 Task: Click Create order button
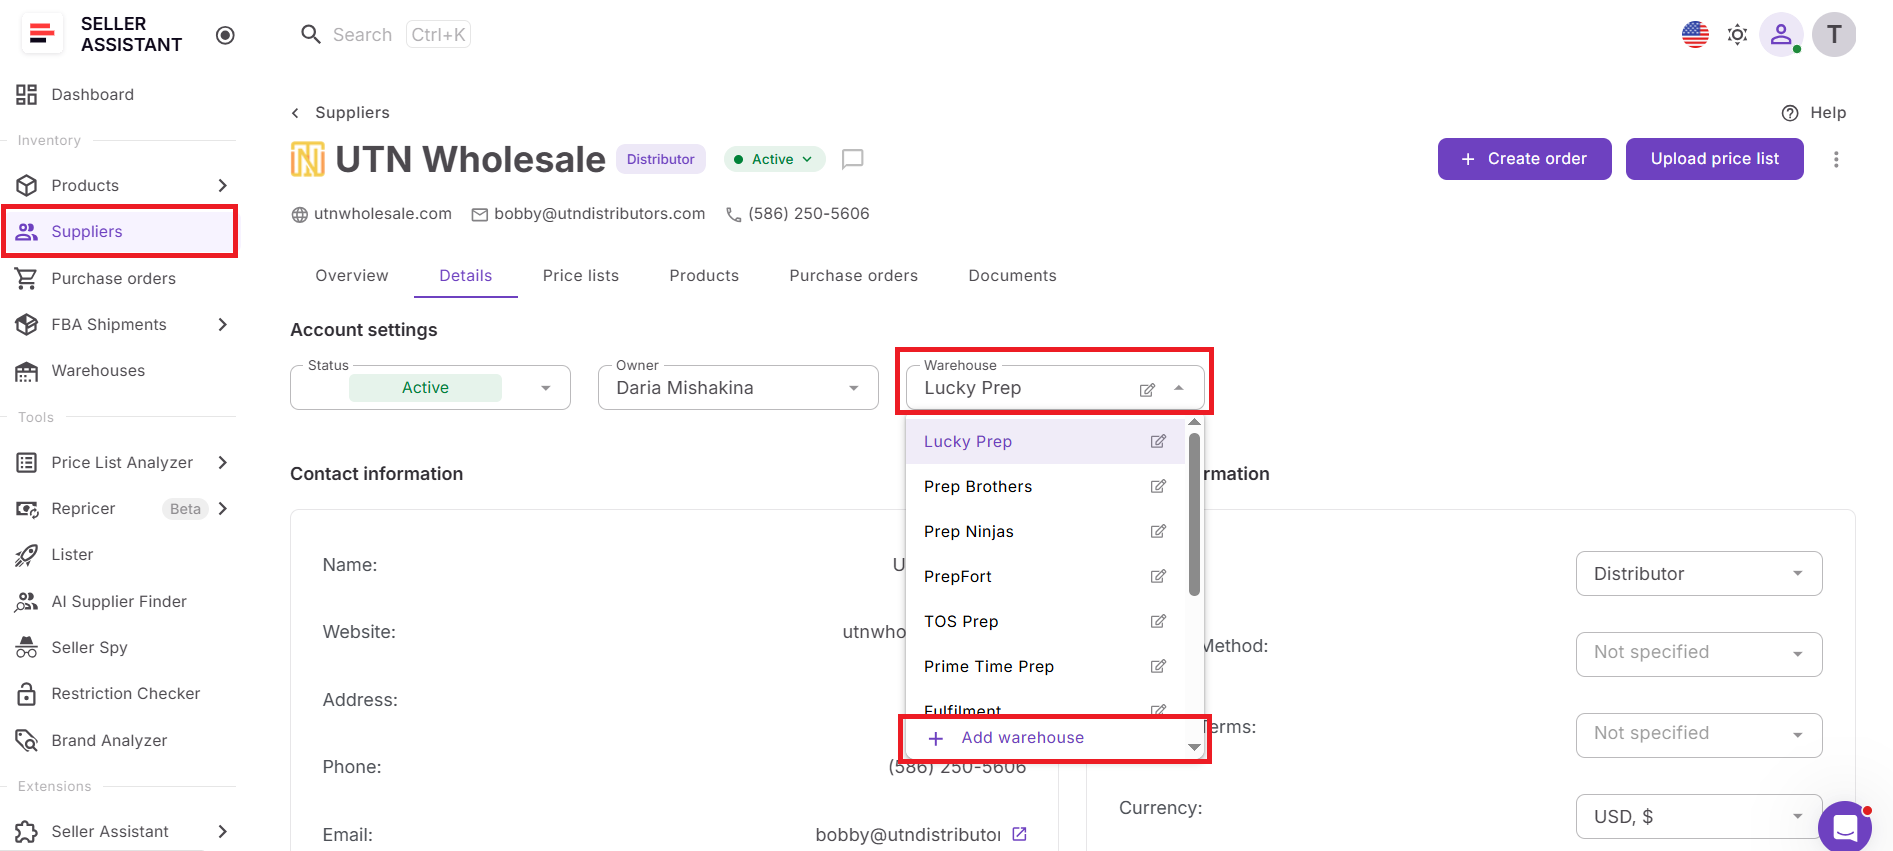[x=1524, y=159]
